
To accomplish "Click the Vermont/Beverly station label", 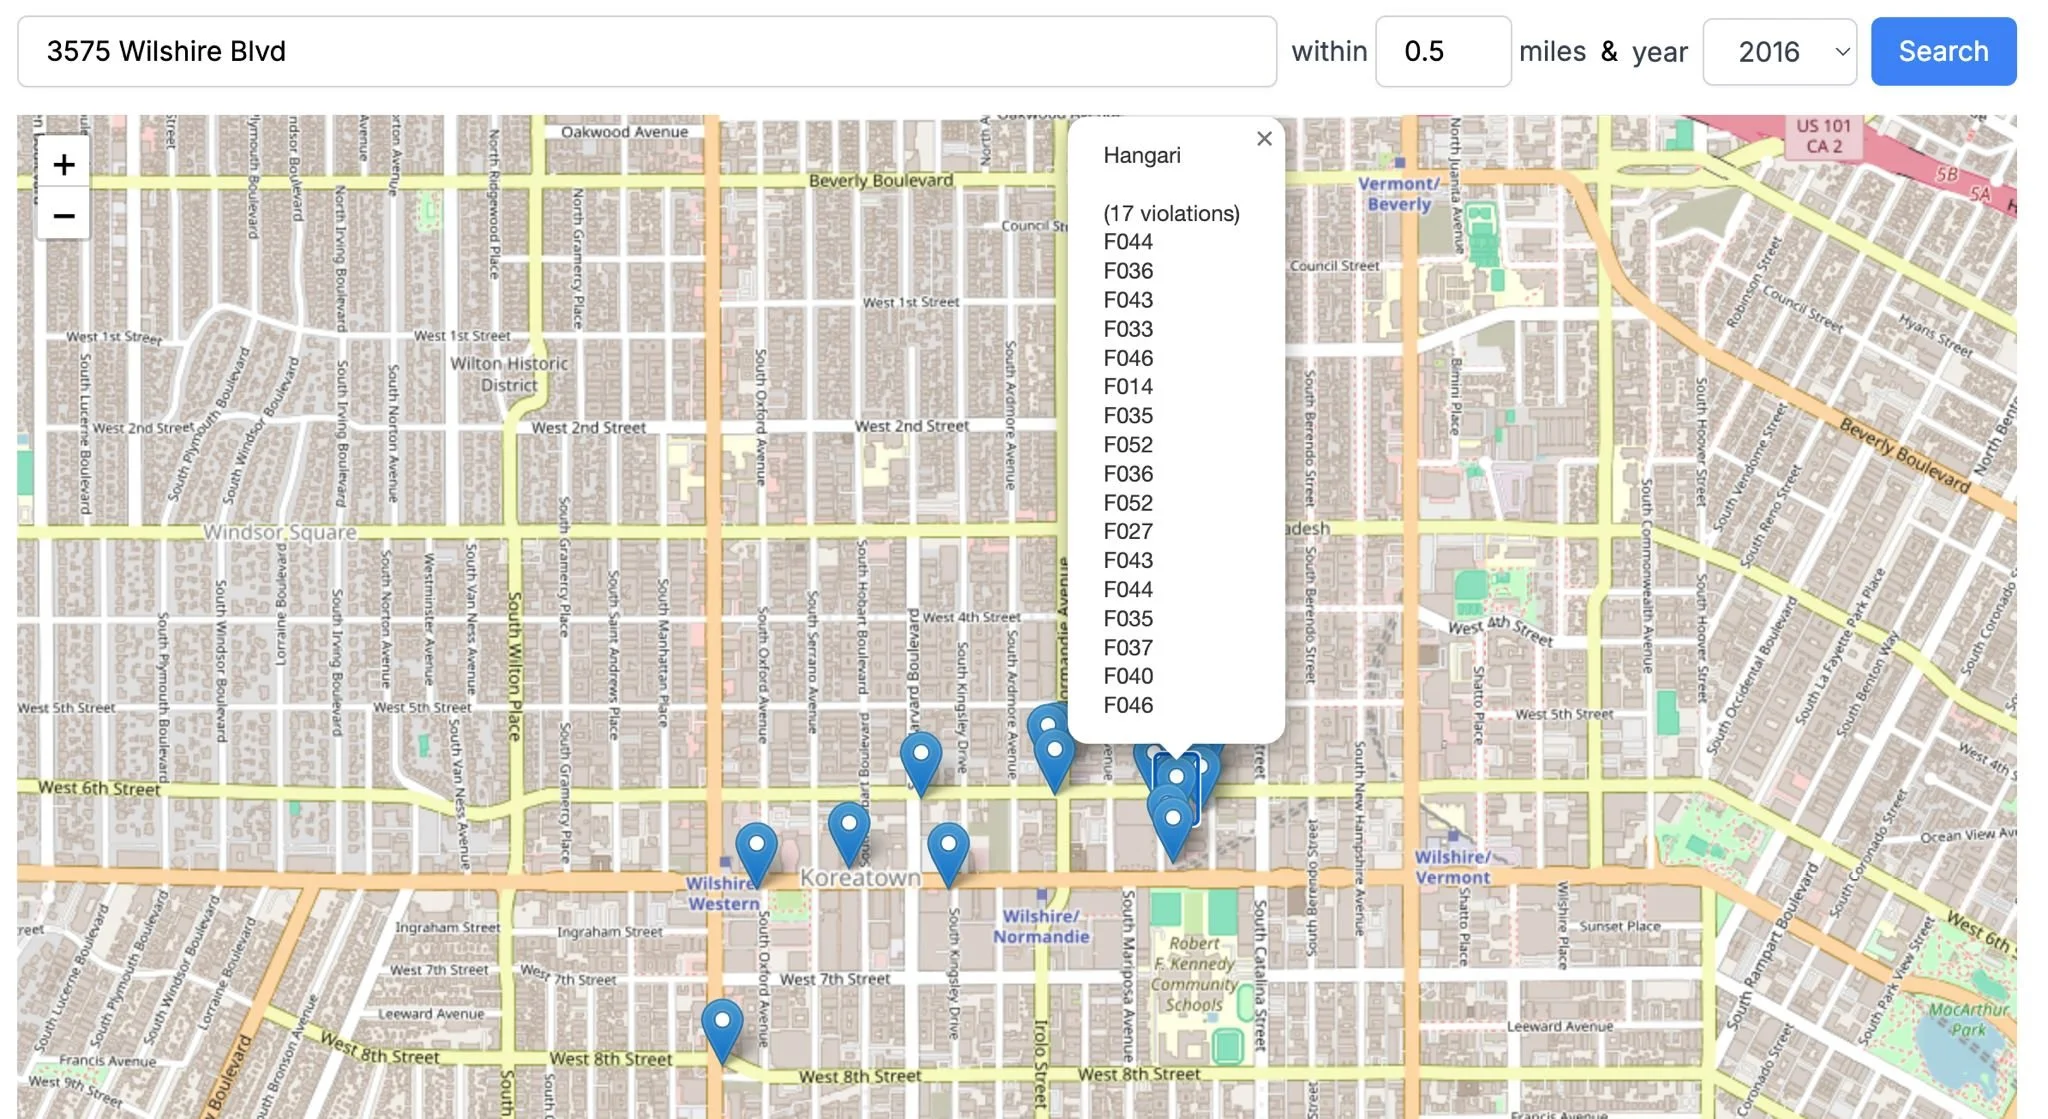I will click(1398, 194).
